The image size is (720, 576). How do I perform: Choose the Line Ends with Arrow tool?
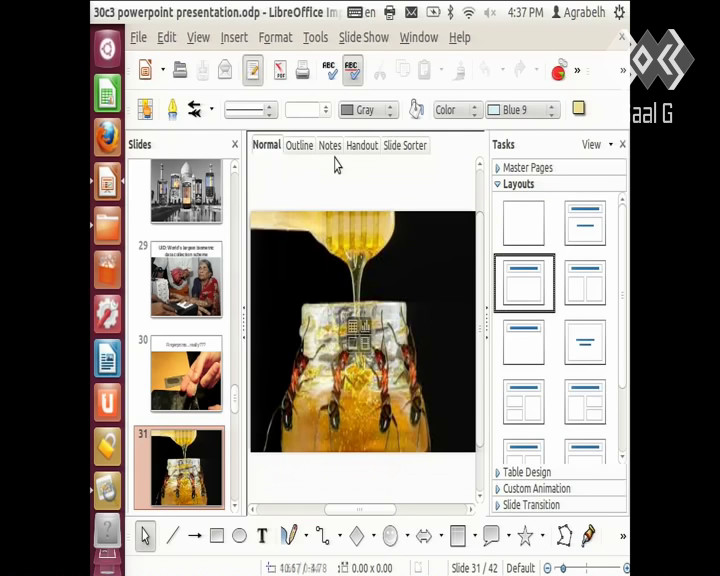coord(195,536)
